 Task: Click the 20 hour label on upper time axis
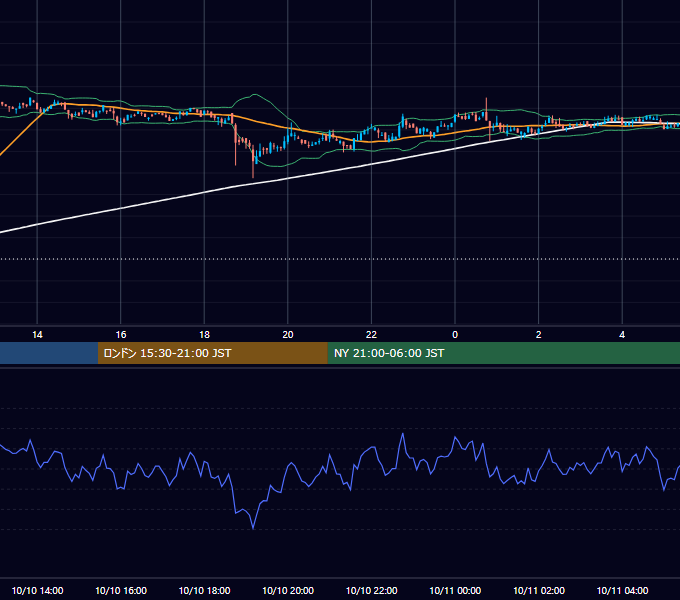(x=288, y=335)
